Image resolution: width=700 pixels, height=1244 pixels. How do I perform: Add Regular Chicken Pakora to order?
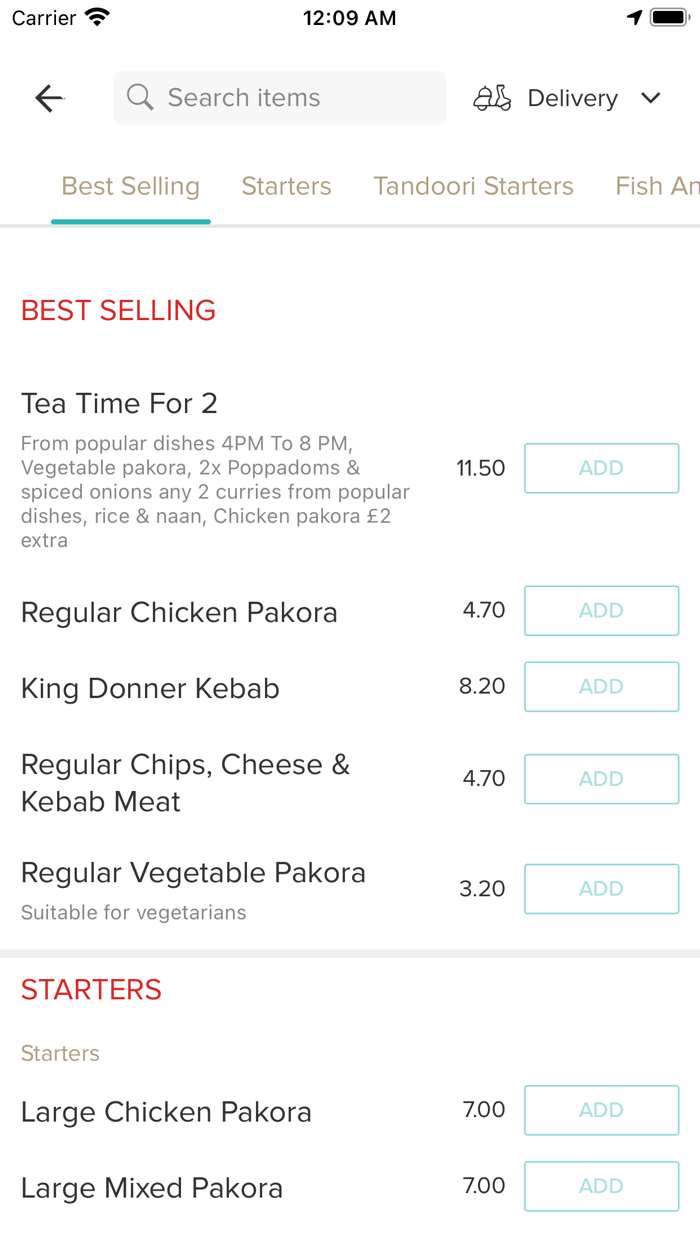tap(601, 610)
